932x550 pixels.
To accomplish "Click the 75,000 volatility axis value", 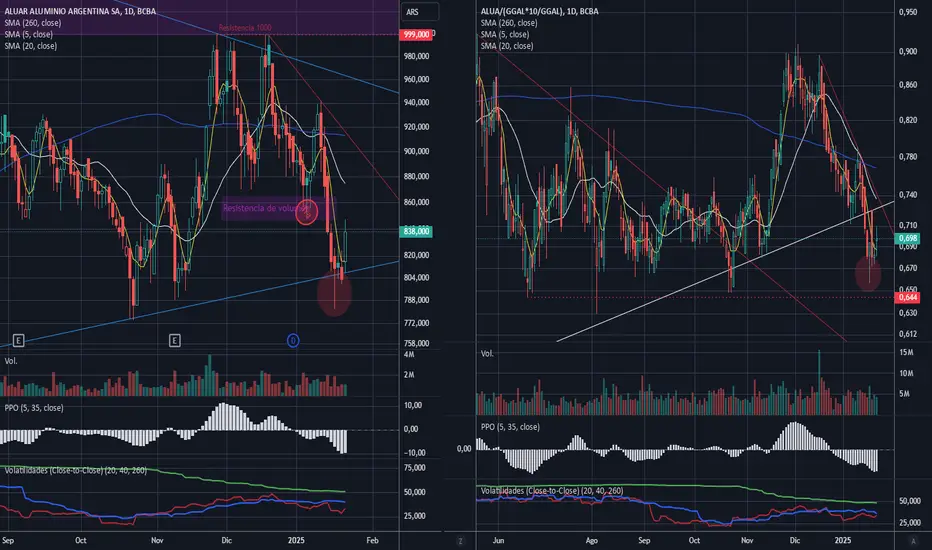I will 414,468.
